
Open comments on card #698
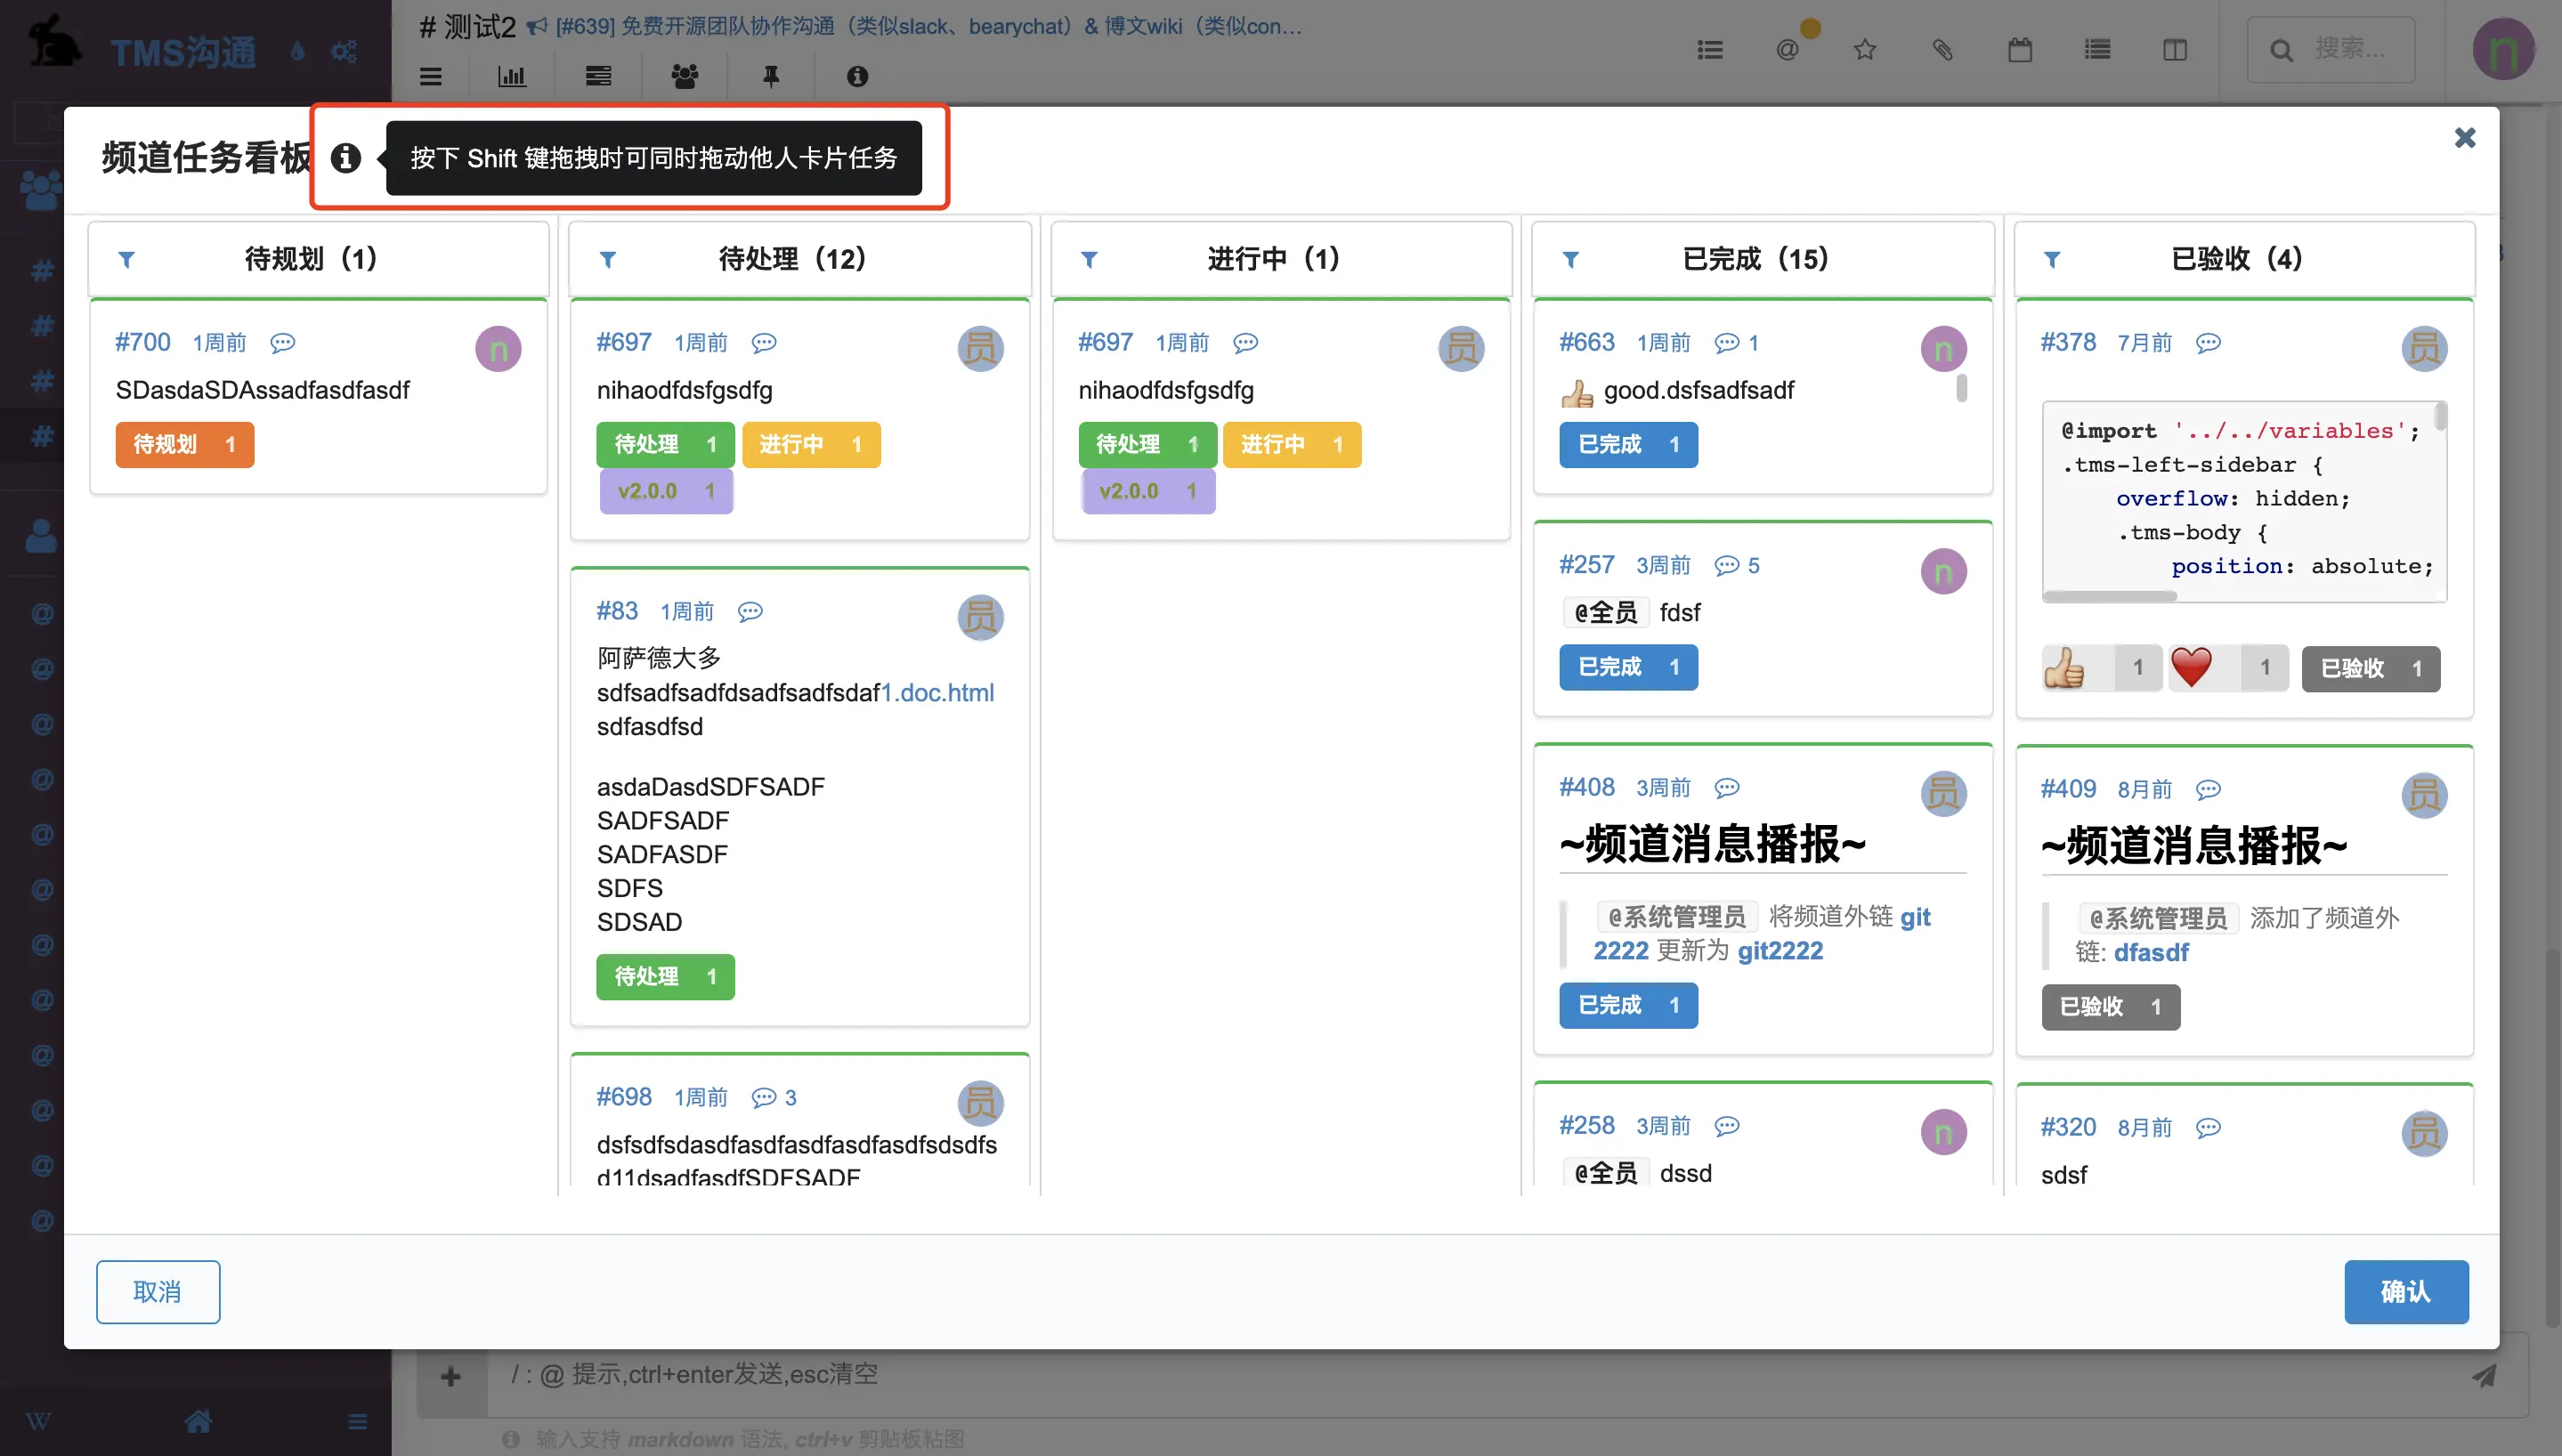tap(774, 1098)
